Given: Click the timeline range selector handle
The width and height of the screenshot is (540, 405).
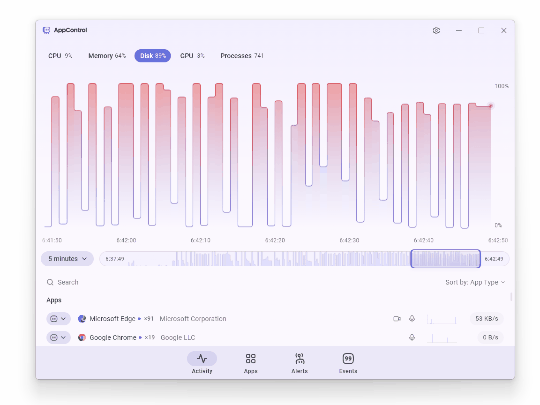Looking at the screenshot, I should tap(446, 259).
